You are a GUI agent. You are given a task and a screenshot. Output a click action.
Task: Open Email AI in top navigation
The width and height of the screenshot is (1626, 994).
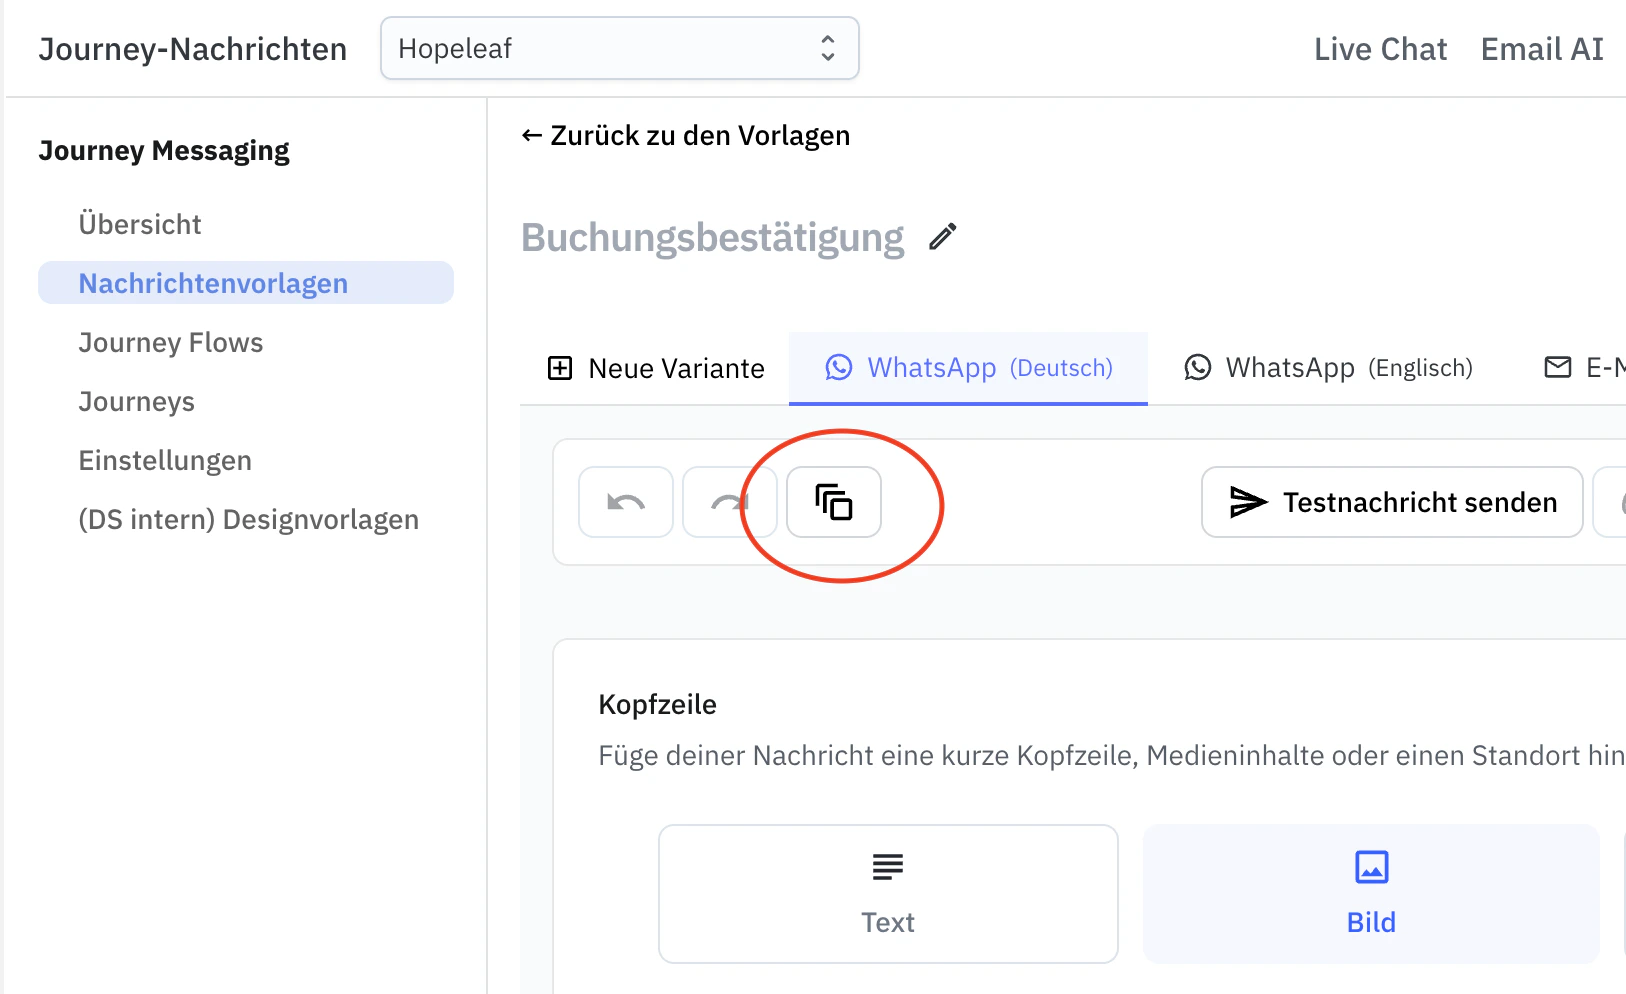1542,49
